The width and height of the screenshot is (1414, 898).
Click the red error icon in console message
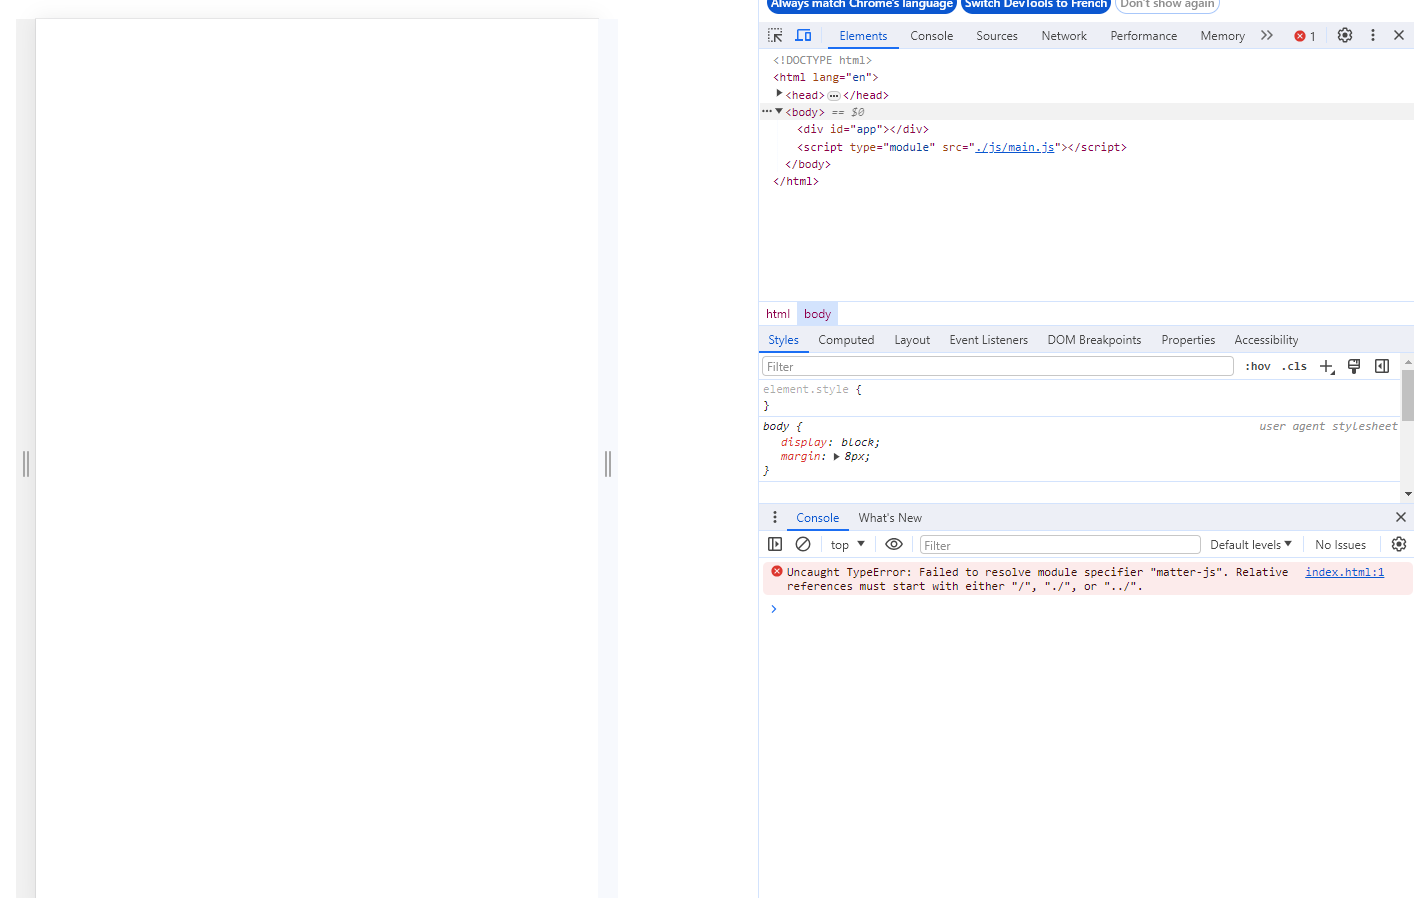click(x=777, y=571)
